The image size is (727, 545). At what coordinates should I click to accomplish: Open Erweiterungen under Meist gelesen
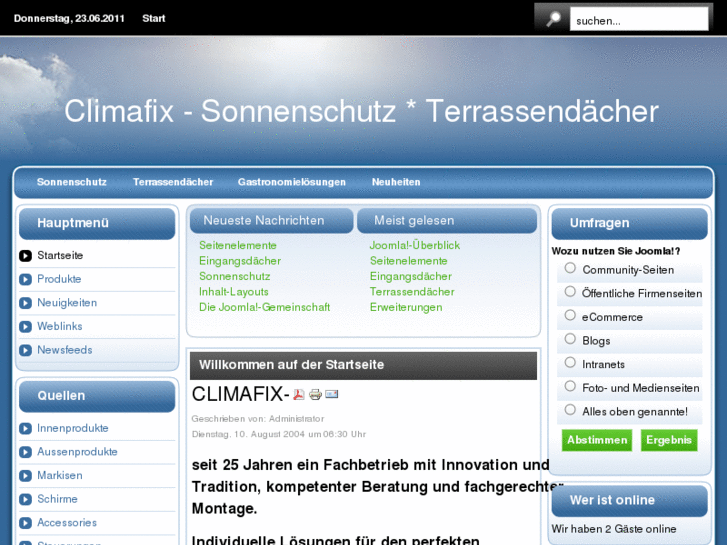406,307
